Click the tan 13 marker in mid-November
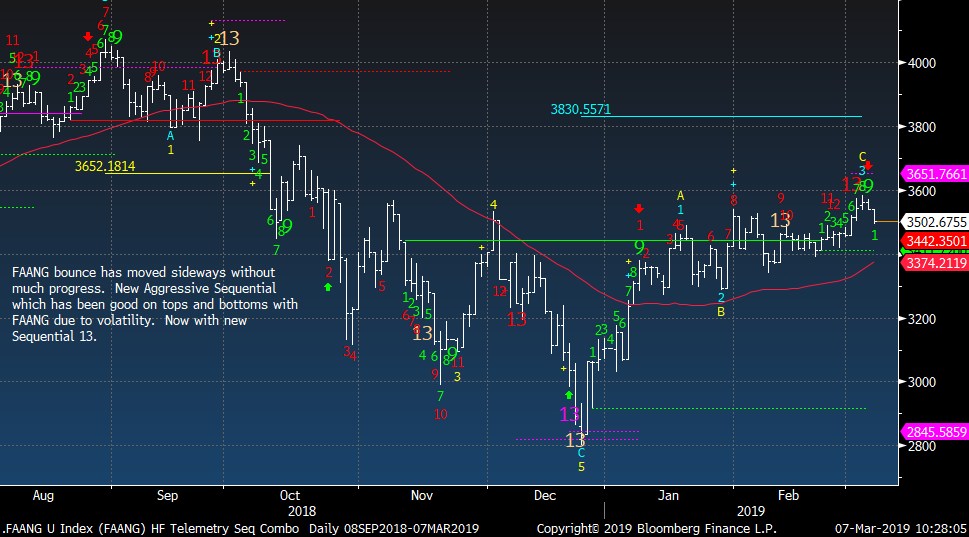The width and height of the screenshot is (969, 537). (x=422, y=334)
